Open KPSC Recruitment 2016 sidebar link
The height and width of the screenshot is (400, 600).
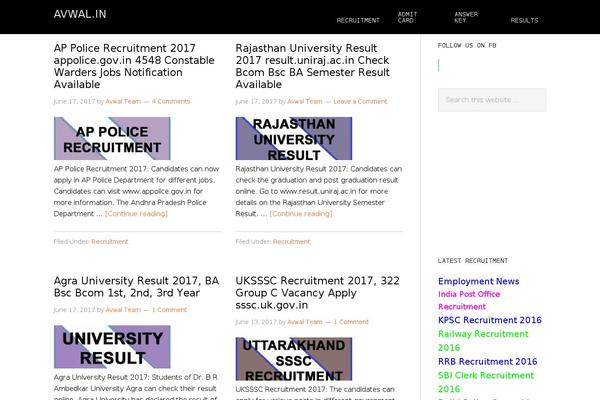pos(490,320)
